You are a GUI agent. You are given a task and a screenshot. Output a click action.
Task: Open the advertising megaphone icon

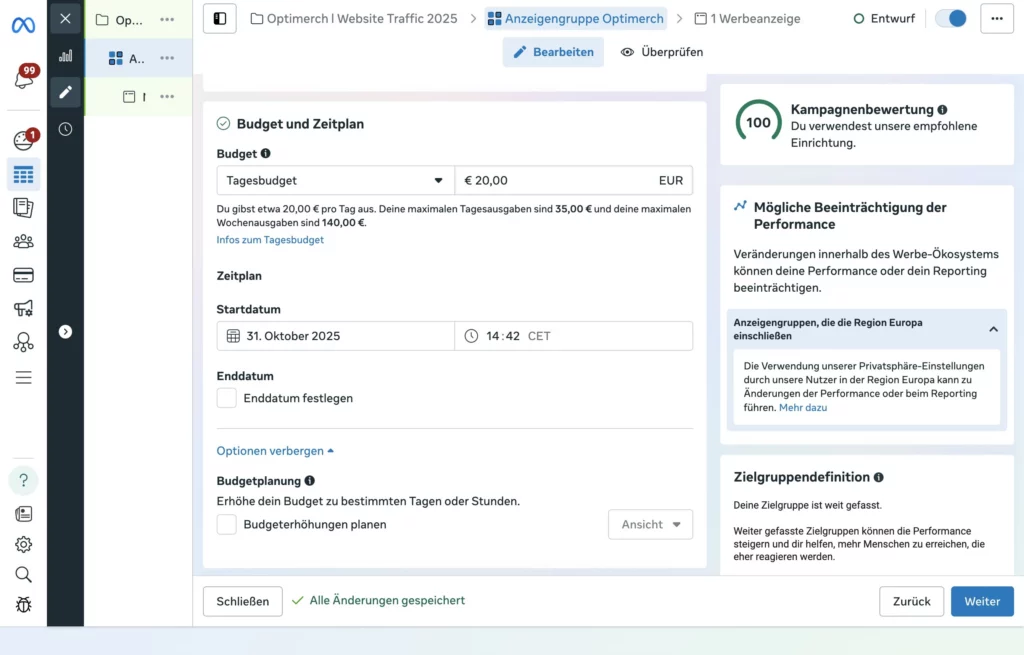pos(23,309)
